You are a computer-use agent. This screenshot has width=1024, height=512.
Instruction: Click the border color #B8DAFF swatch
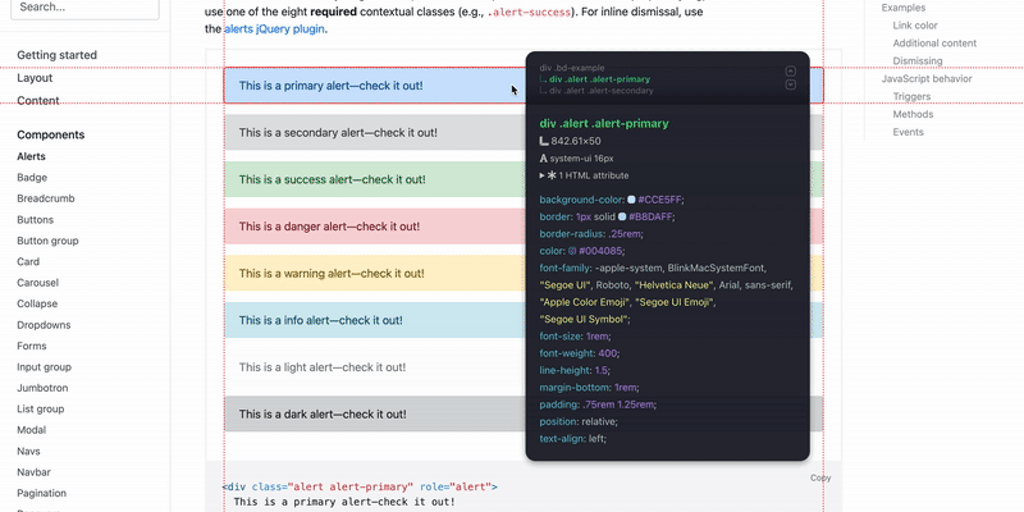(622, 216)
